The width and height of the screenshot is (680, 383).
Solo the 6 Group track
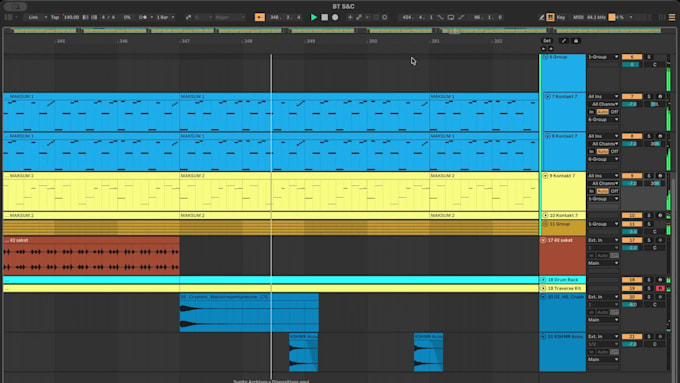[649, 57]
